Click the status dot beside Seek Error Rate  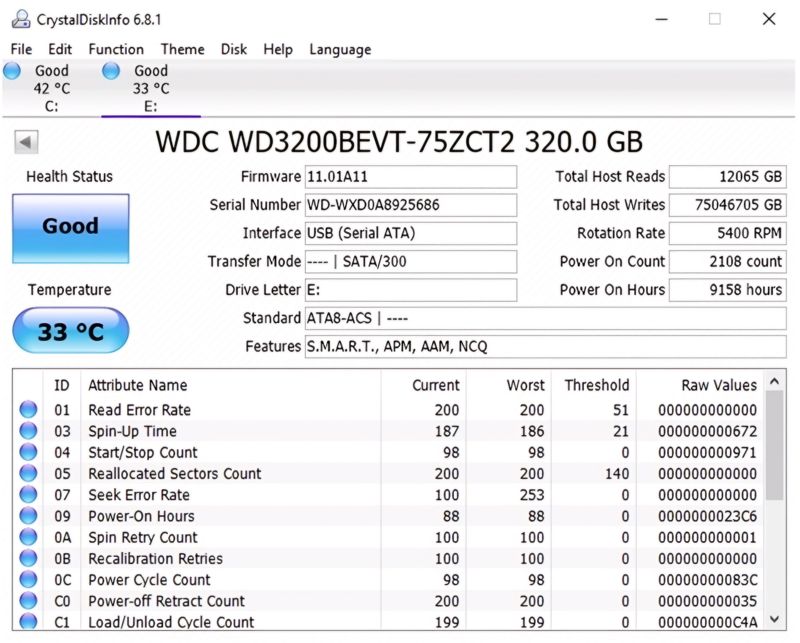click(30, 495)
